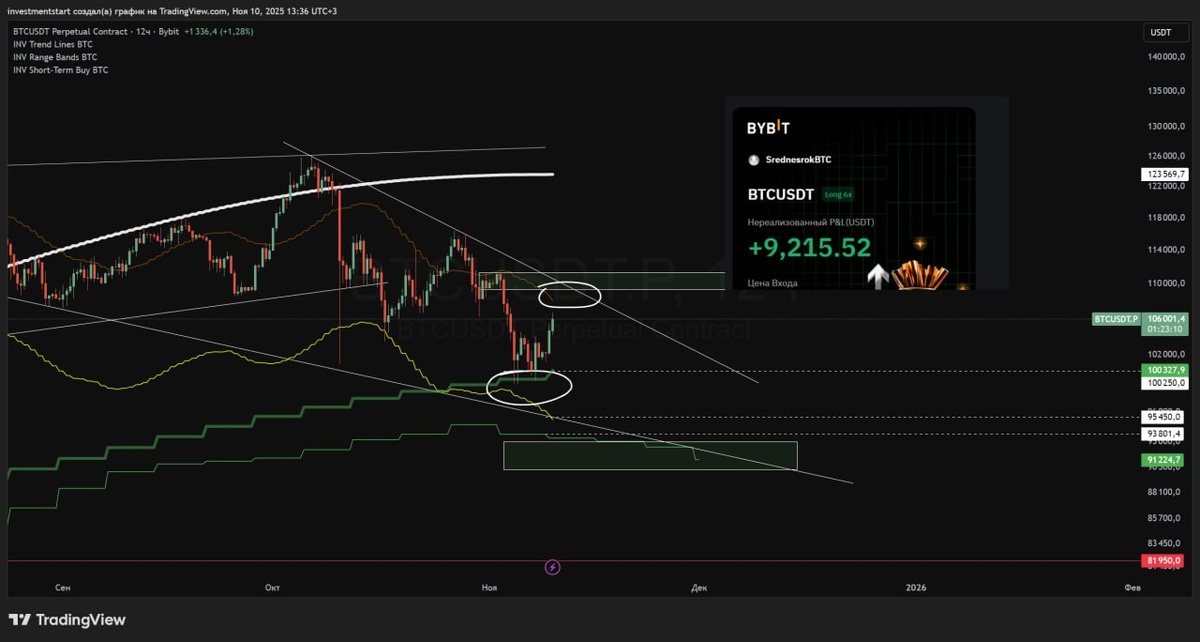Click the 110 000,0 axis value
The height and width of the screenshot is (642, 1200).
pyautogui.click(x=1167, y=284)
